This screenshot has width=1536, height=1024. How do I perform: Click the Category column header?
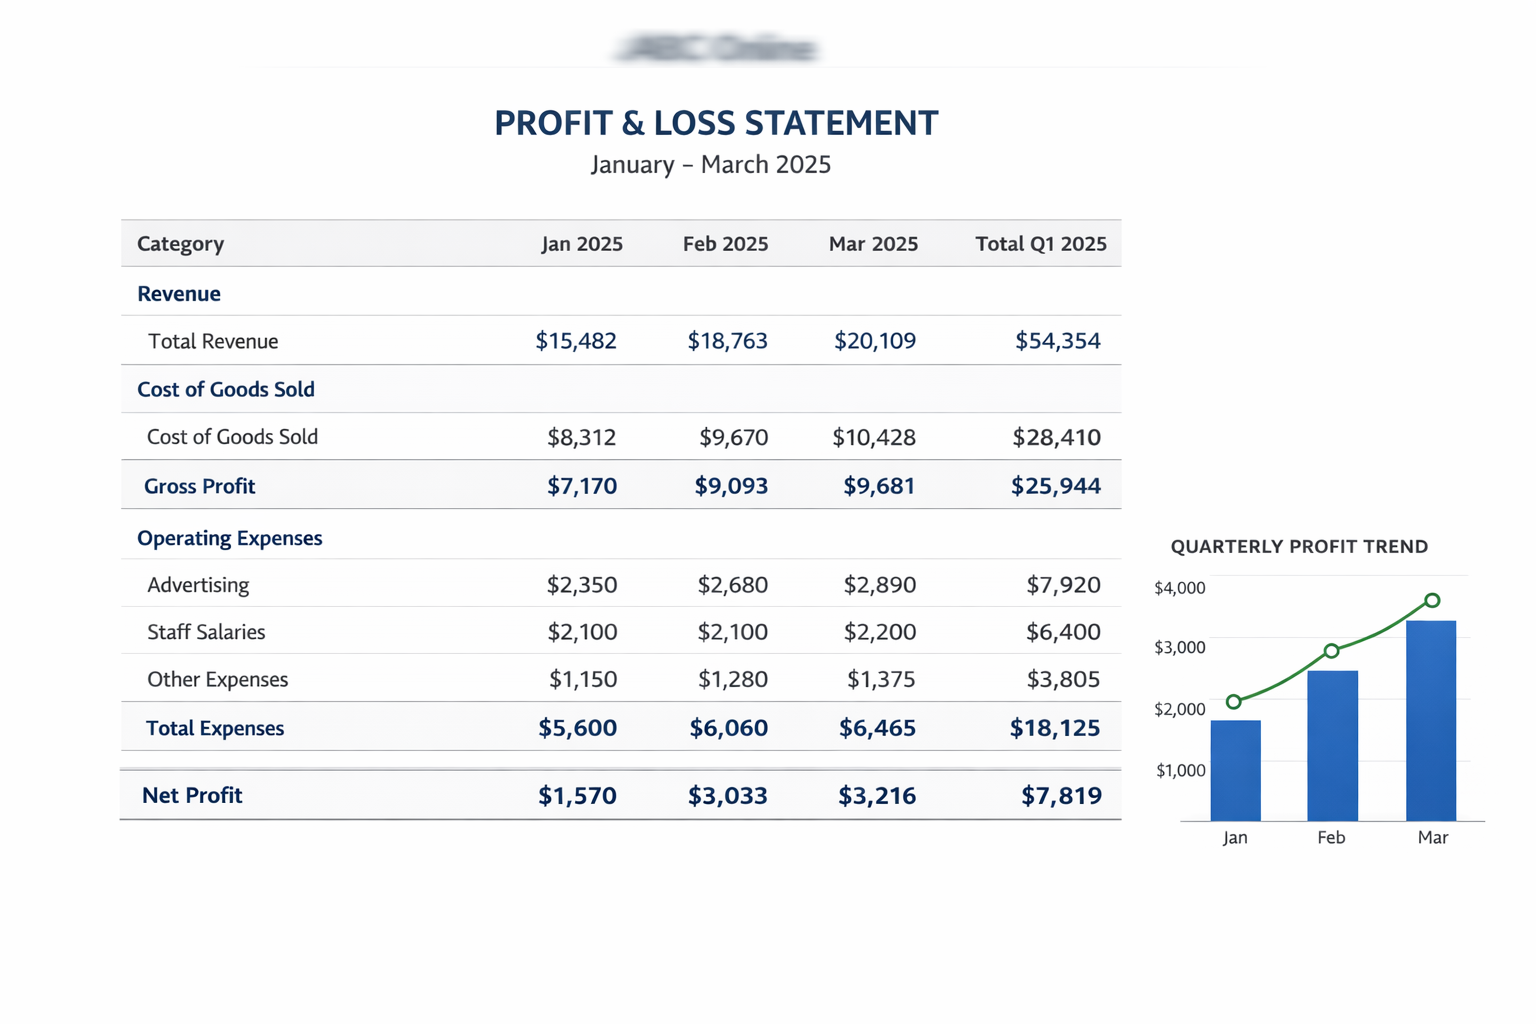pyautogui.click(x=181, y=244)
